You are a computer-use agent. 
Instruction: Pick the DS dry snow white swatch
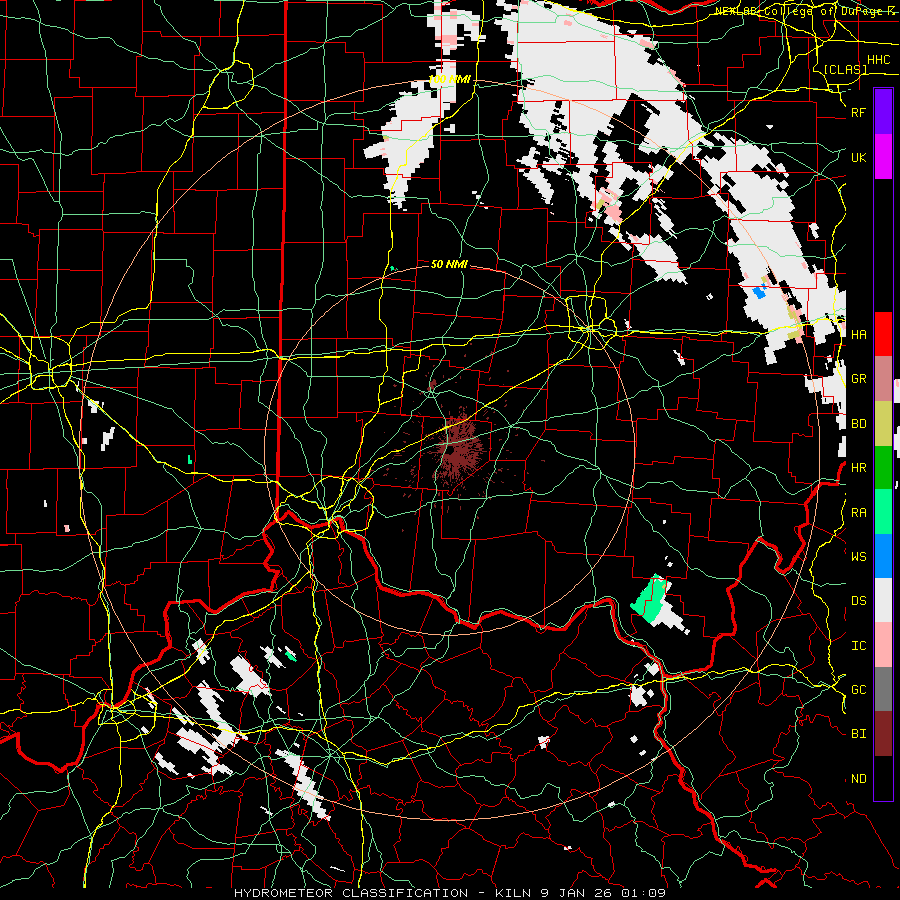(x=883, y=600)
